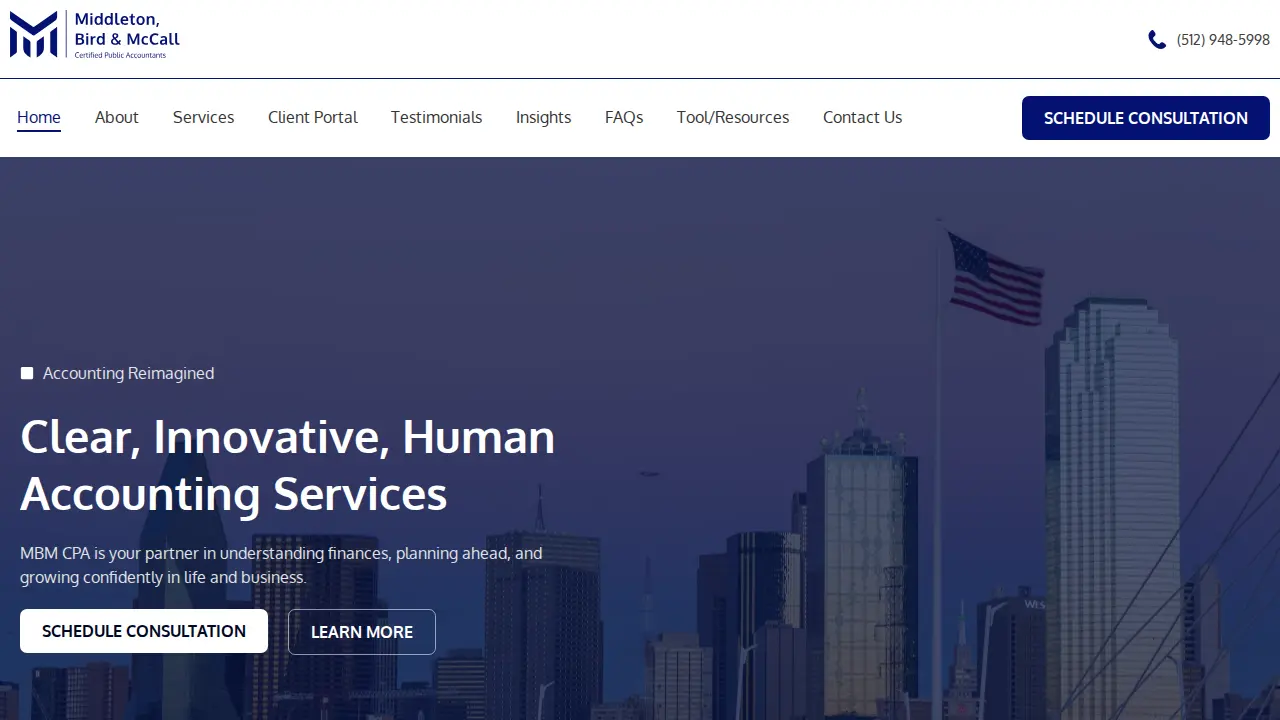
Task: Go to the Home menu item
Action: point(39,117)
